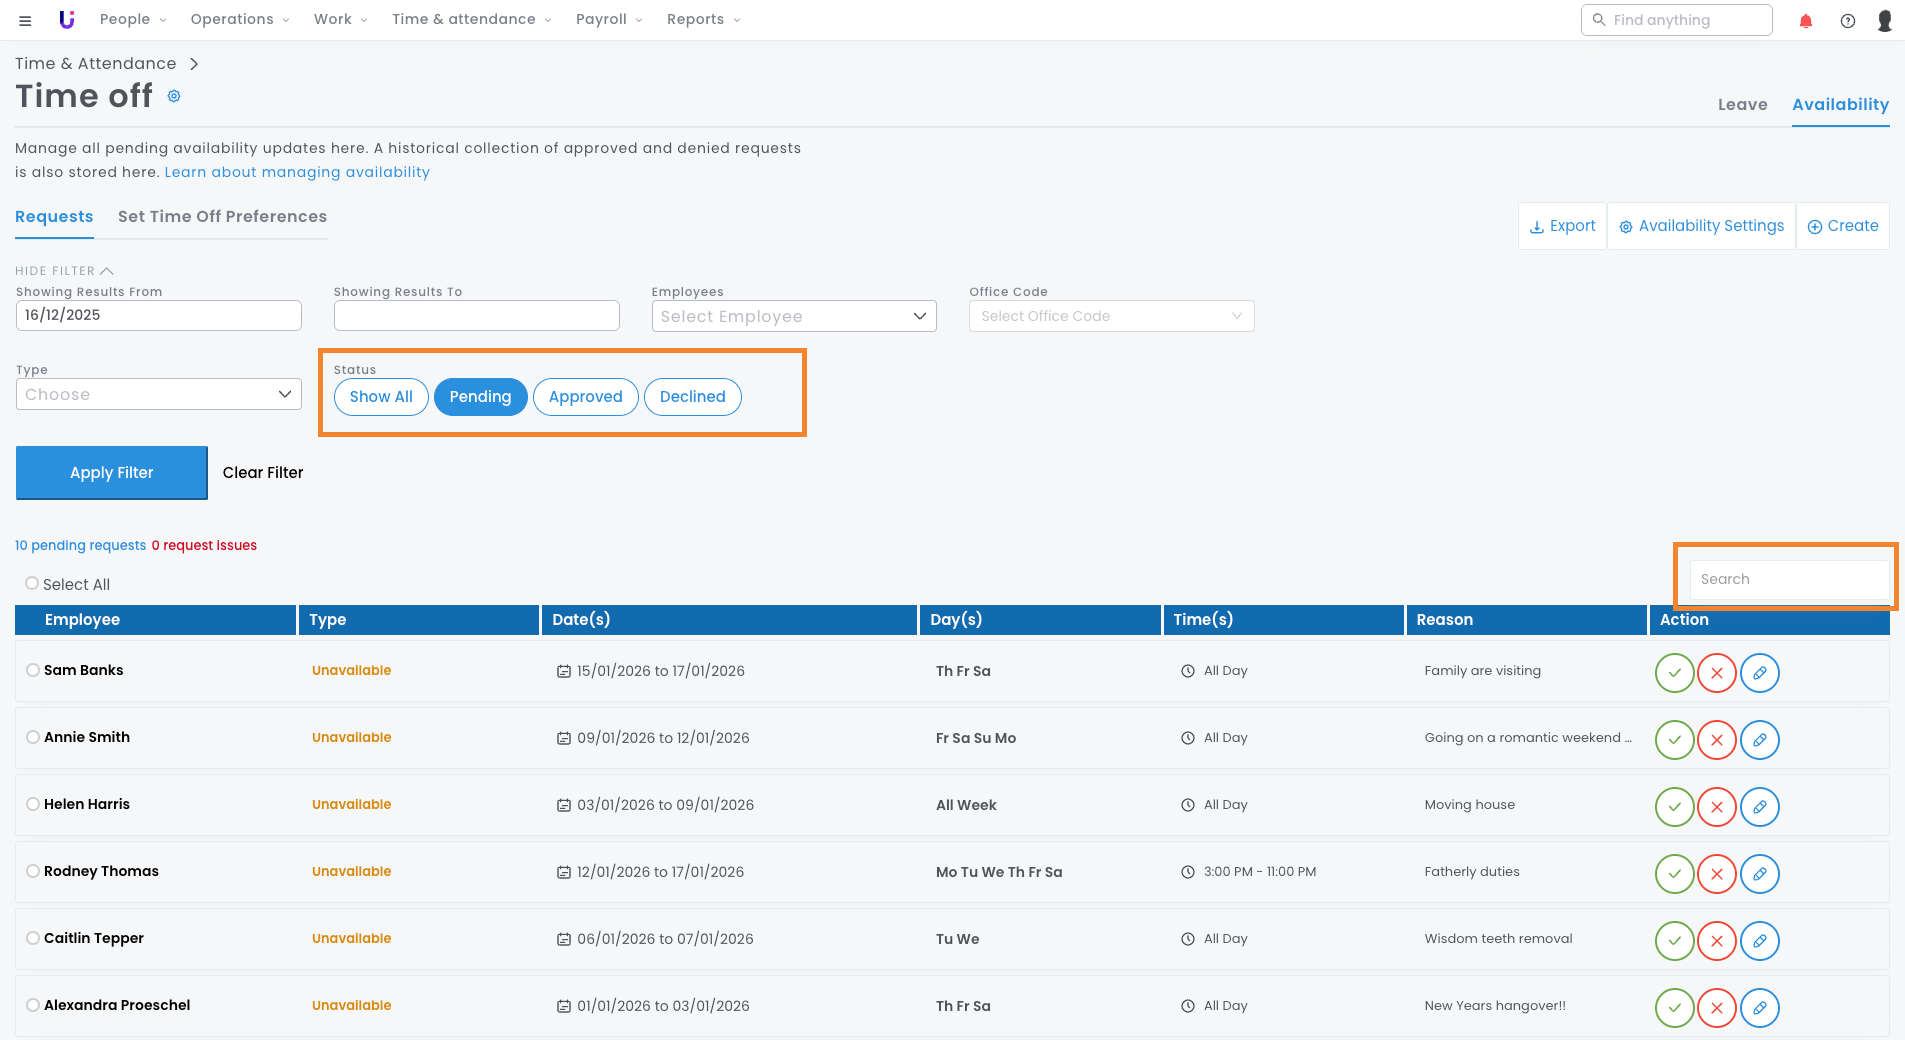Approve Helen Harris' request
1905x1040 pixels.
point(1675,806)
